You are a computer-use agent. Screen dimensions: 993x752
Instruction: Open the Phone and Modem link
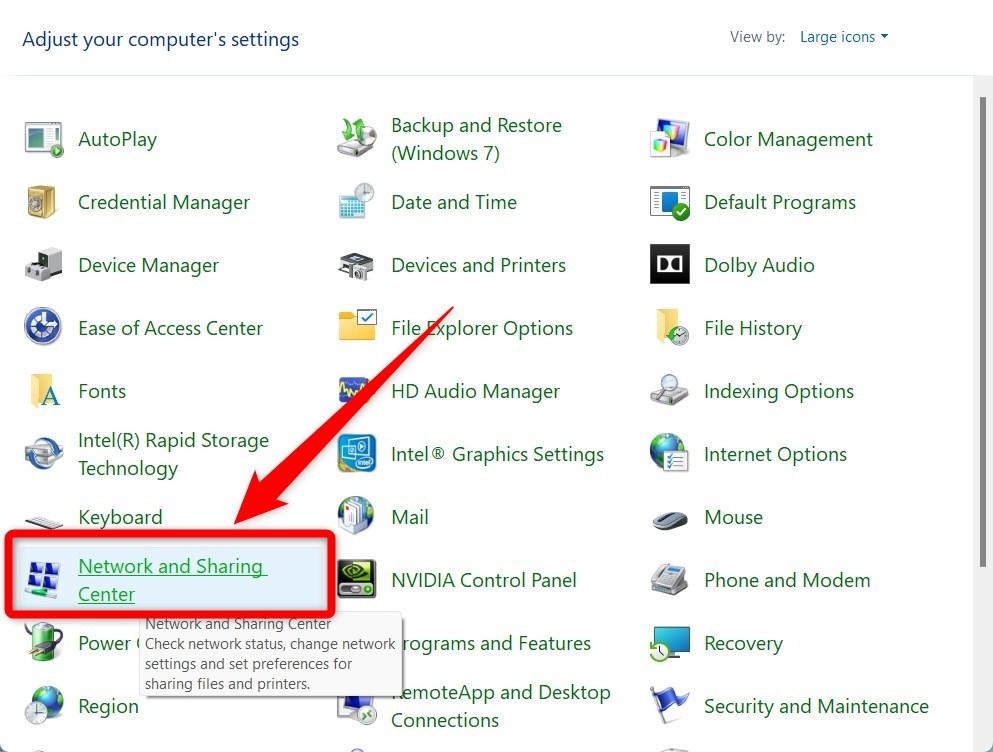tap(787, 580)
